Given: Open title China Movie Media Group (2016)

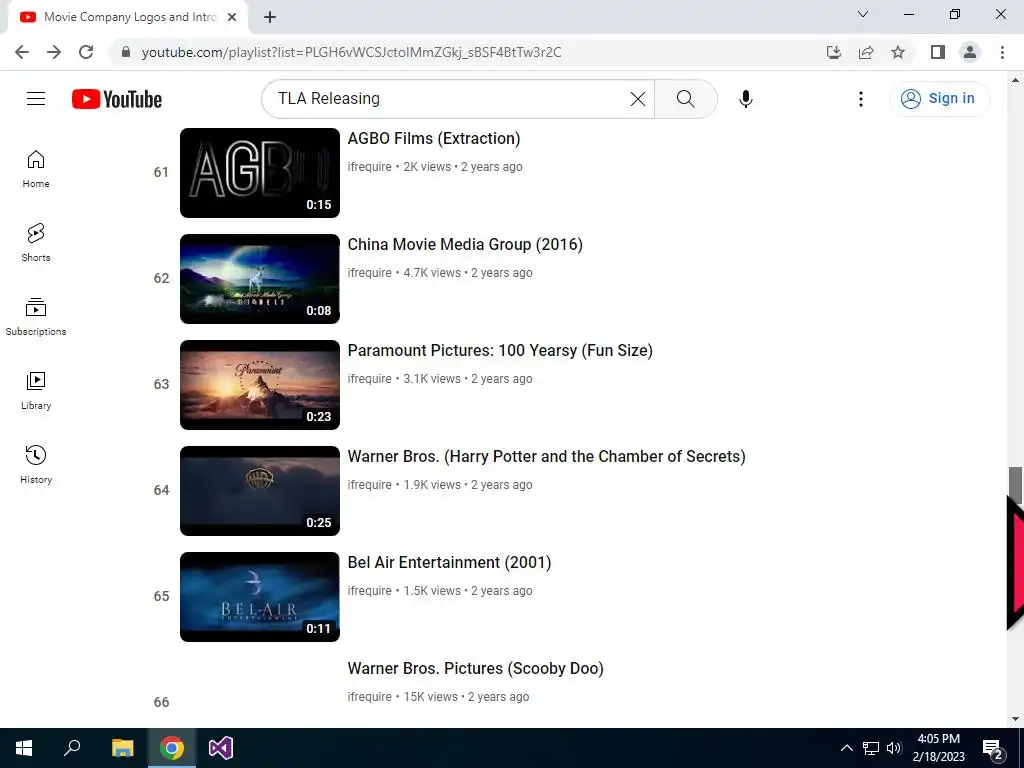Looking at the screenshot, I should (465, 244).
